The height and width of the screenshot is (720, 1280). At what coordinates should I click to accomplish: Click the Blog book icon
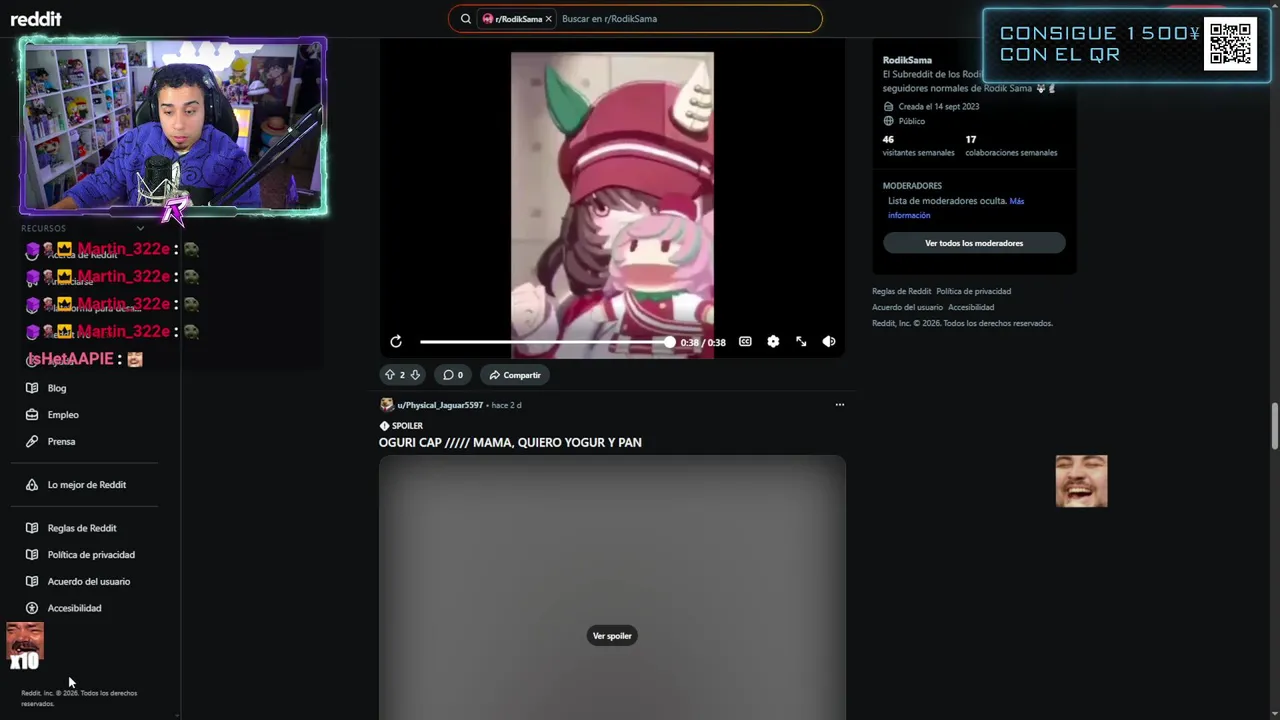[32, 388]
